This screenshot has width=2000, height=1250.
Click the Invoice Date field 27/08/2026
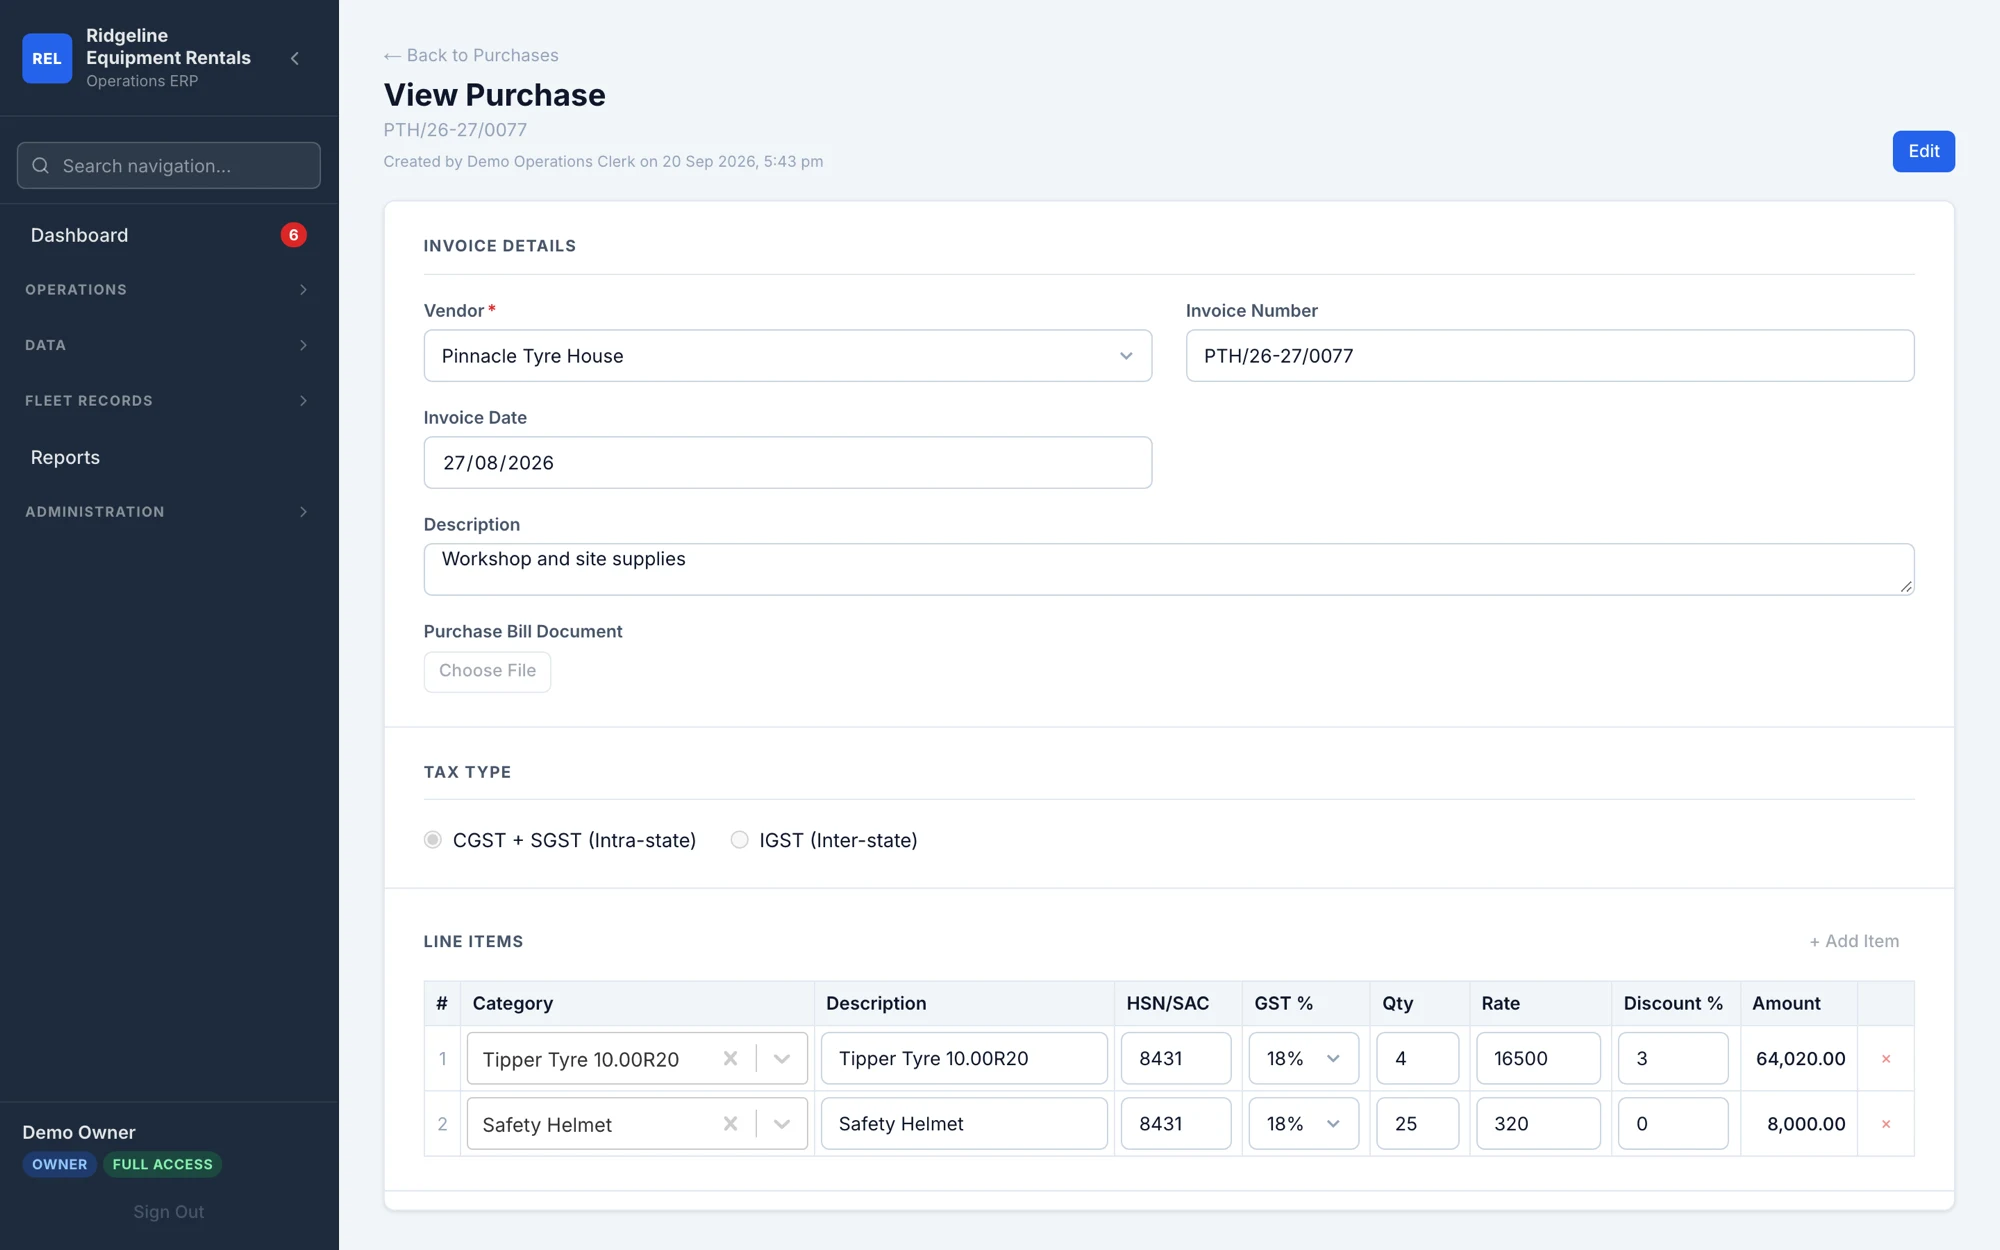(787, 462)
